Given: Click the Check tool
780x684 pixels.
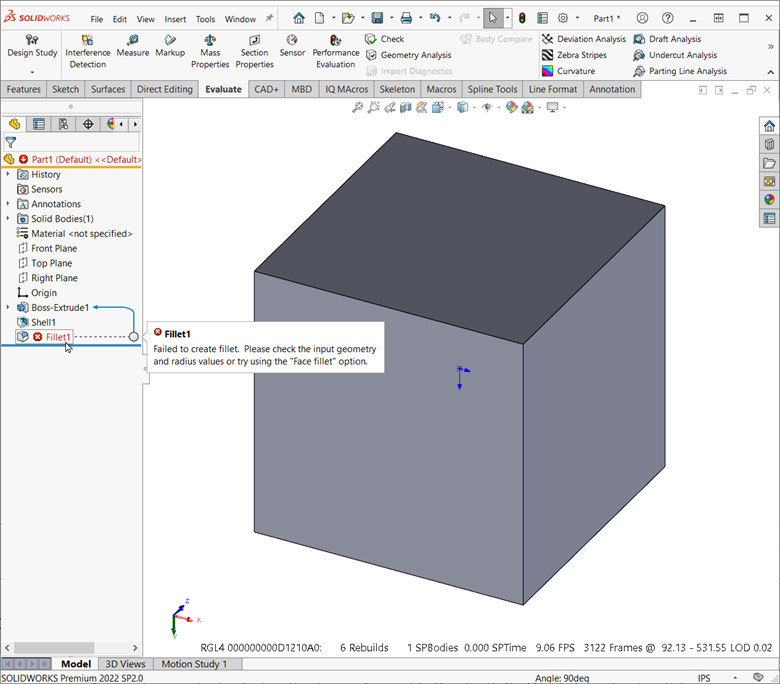Looking at the screenshot, I should point(385,39).
